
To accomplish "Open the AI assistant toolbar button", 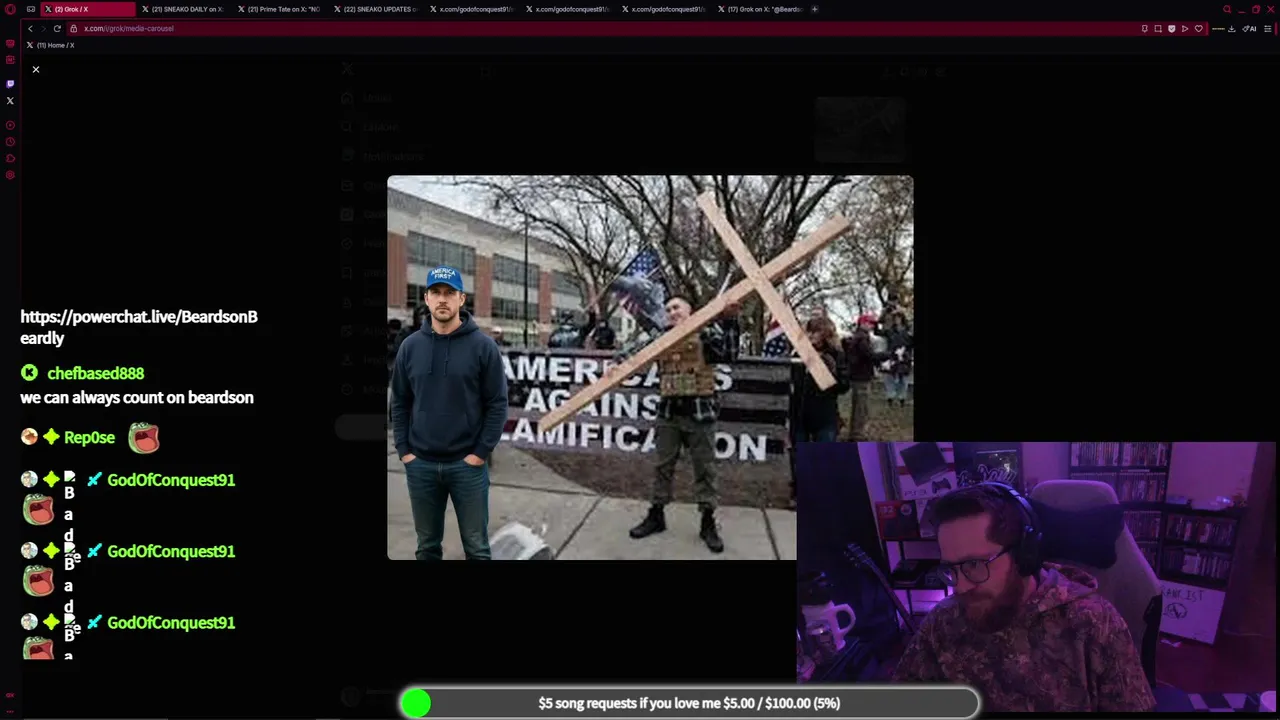I will click(1250, 28).
